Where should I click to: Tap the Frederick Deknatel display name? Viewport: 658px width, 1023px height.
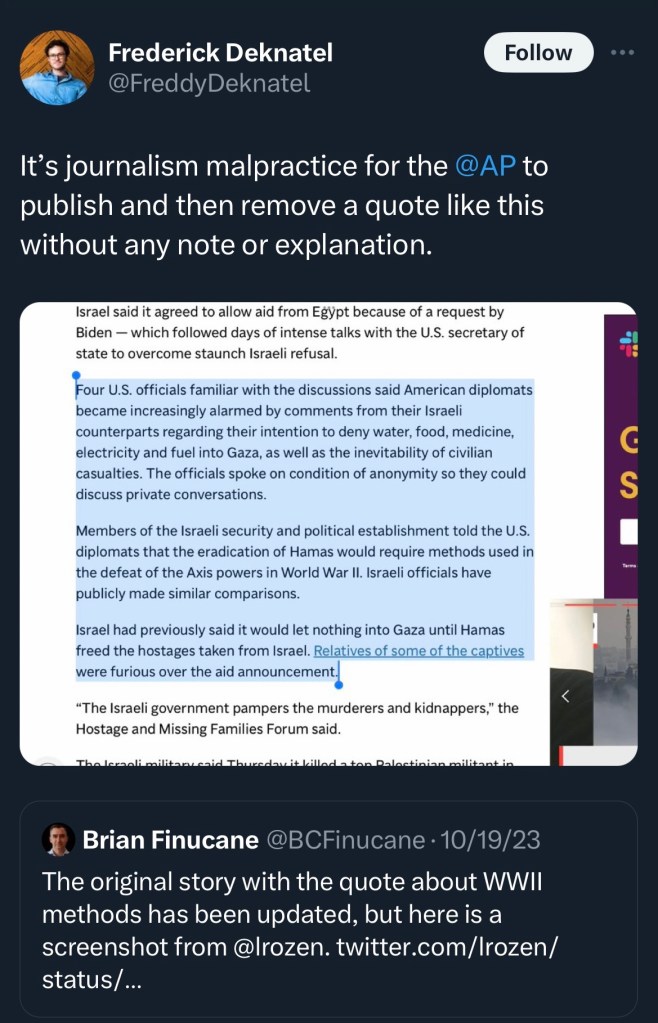click(220, 52)
